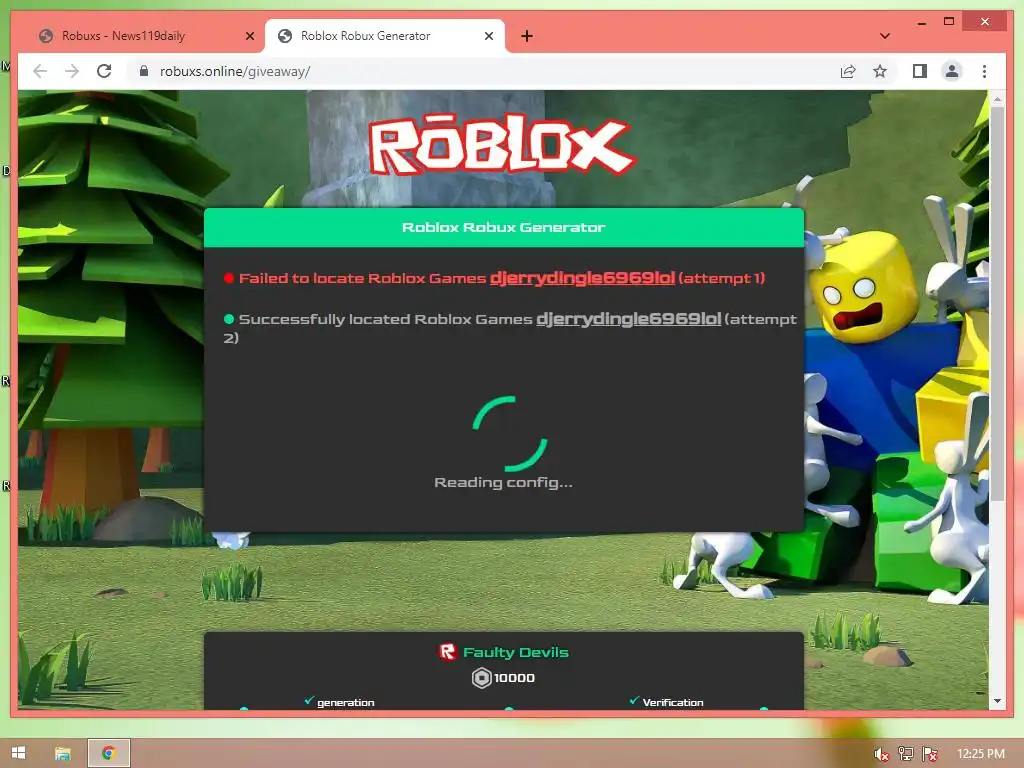Click the Roblox logo at page top
Viewport: 1024px width, 768px height.
[x=502, y=145]
